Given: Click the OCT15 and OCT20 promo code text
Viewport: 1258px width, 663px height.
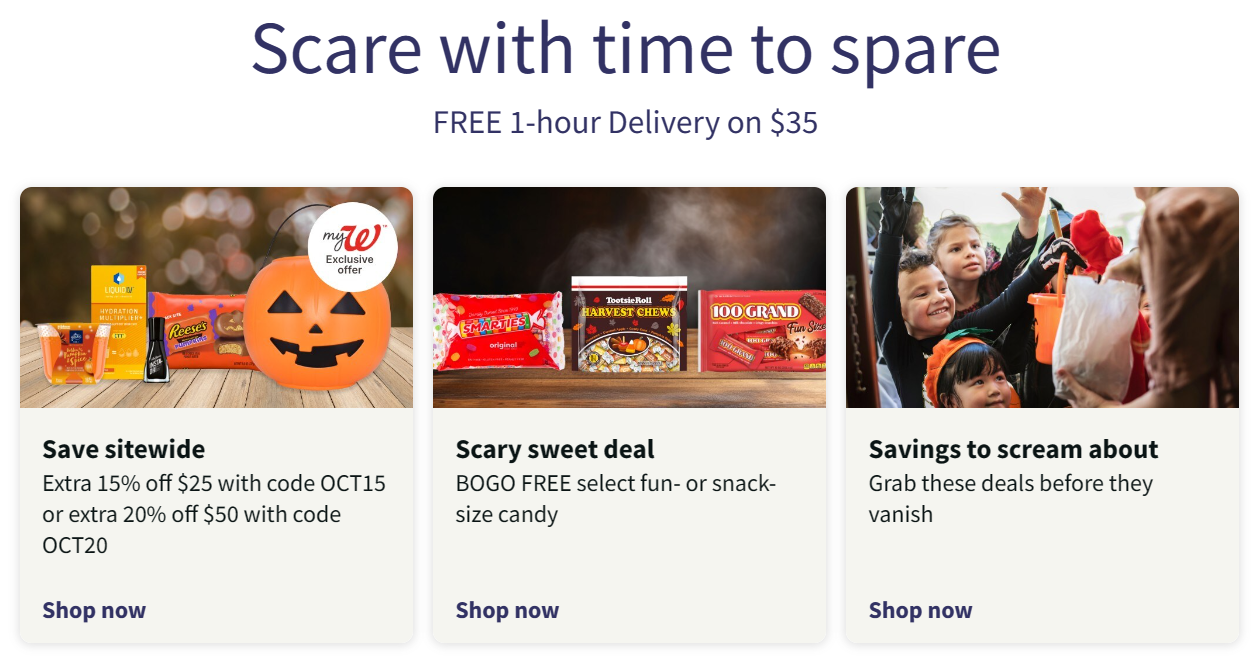Looking at the screenshot, I should tap(214, 514).
